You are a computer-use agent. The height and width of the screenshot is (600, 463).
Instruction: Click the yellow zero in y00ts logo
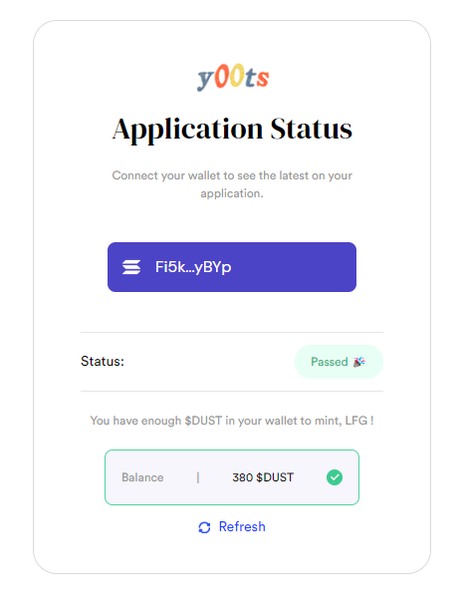coord(237,75)
